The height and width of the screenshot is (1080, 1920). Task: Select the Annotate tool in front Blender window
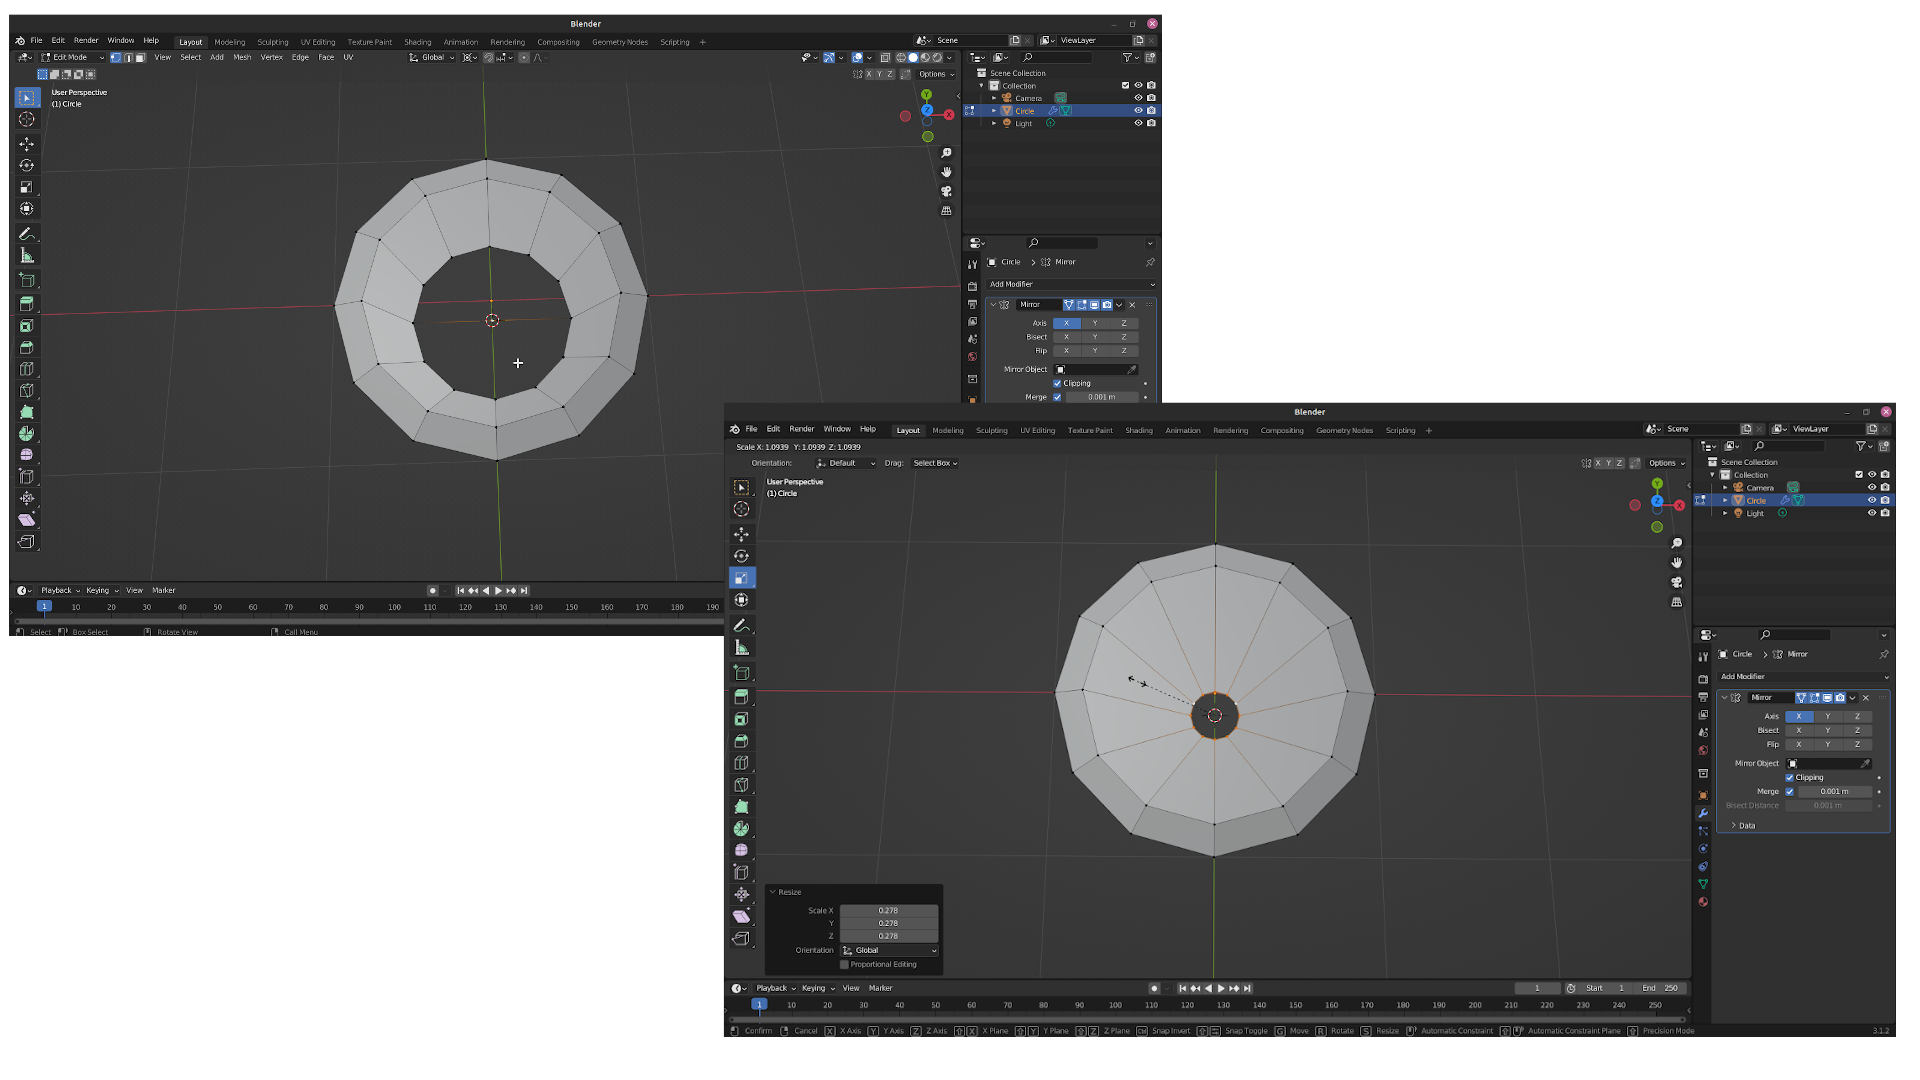pyautogui.click(x=741, y=626)
